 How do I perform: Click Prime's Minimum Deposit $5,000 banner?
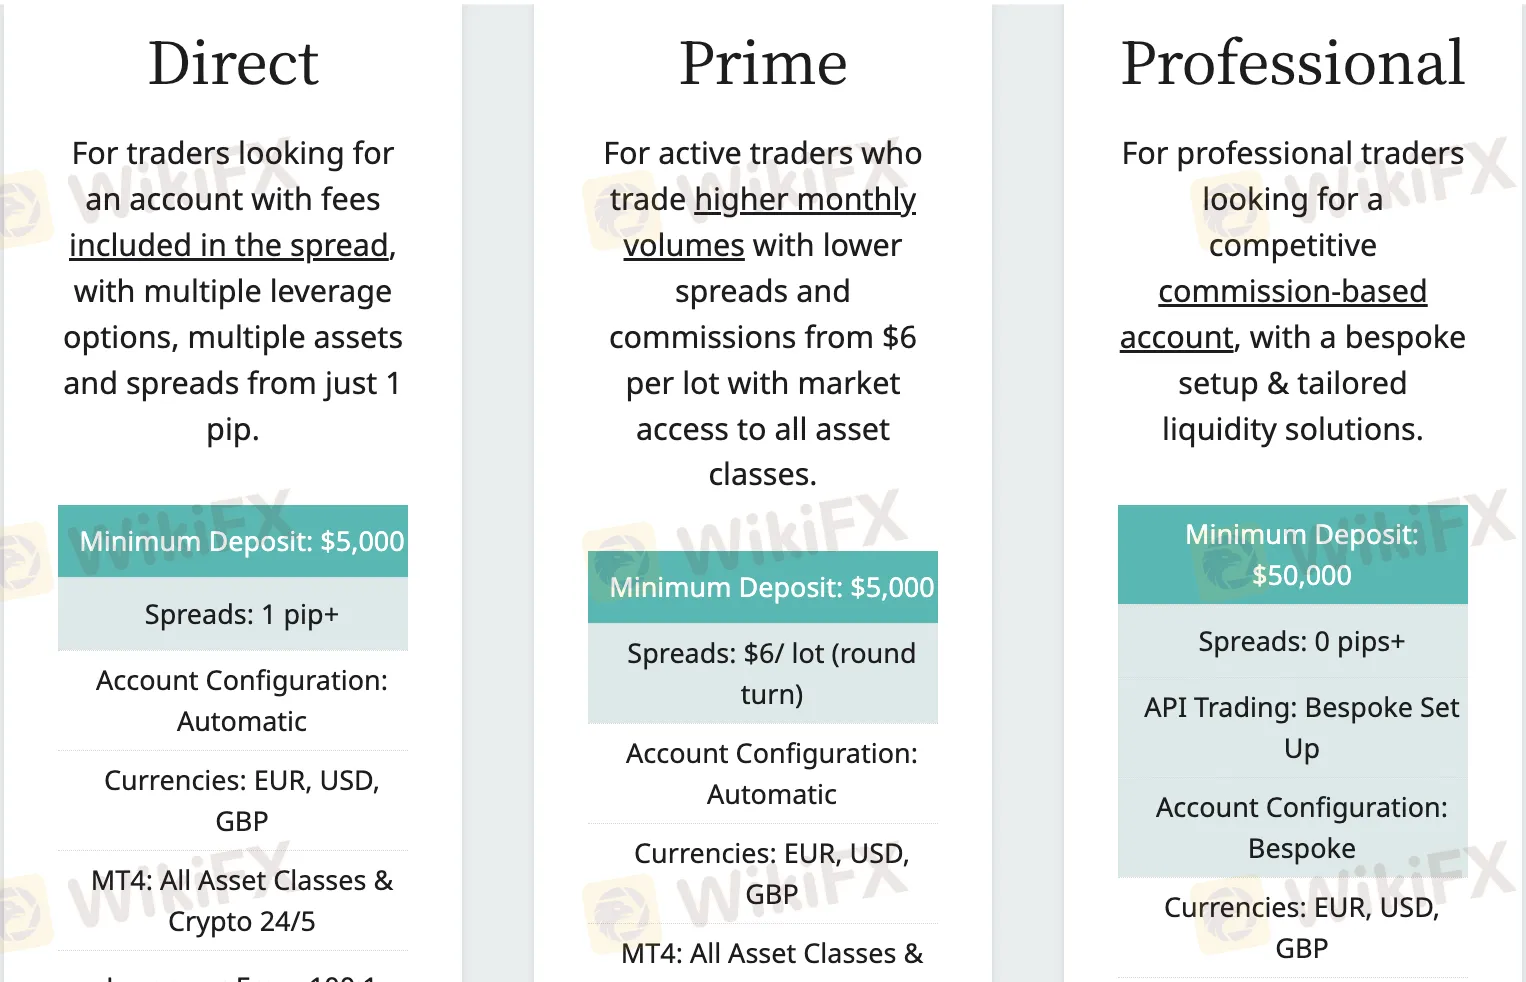(763, 587)
